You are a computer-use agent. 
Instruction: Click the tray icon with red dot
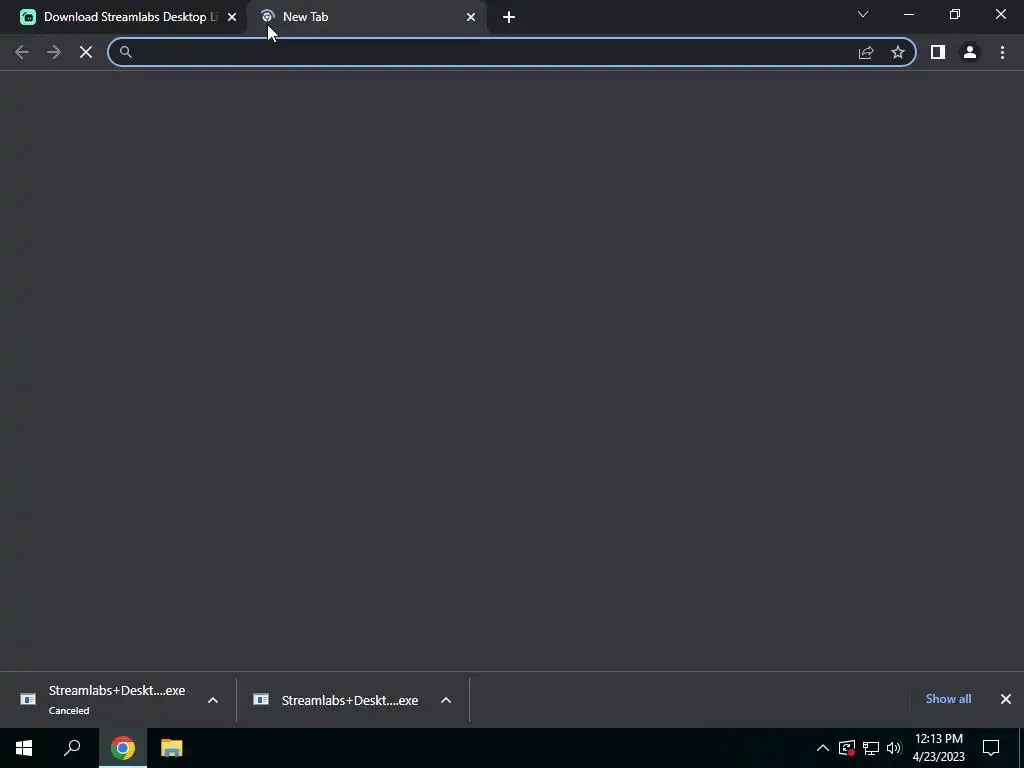click(x=847, y=748)
